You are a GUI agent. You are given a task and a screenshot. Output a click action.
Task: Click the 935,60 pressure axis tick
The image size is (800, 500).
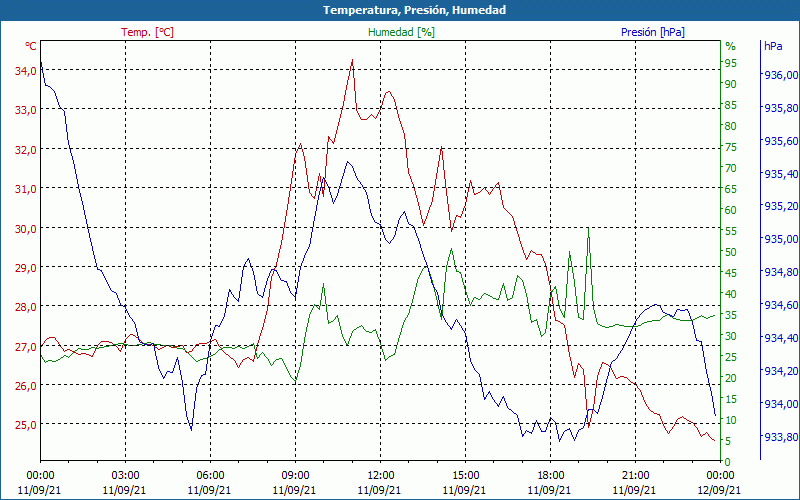pyautogui.click(x=780, y=141)
